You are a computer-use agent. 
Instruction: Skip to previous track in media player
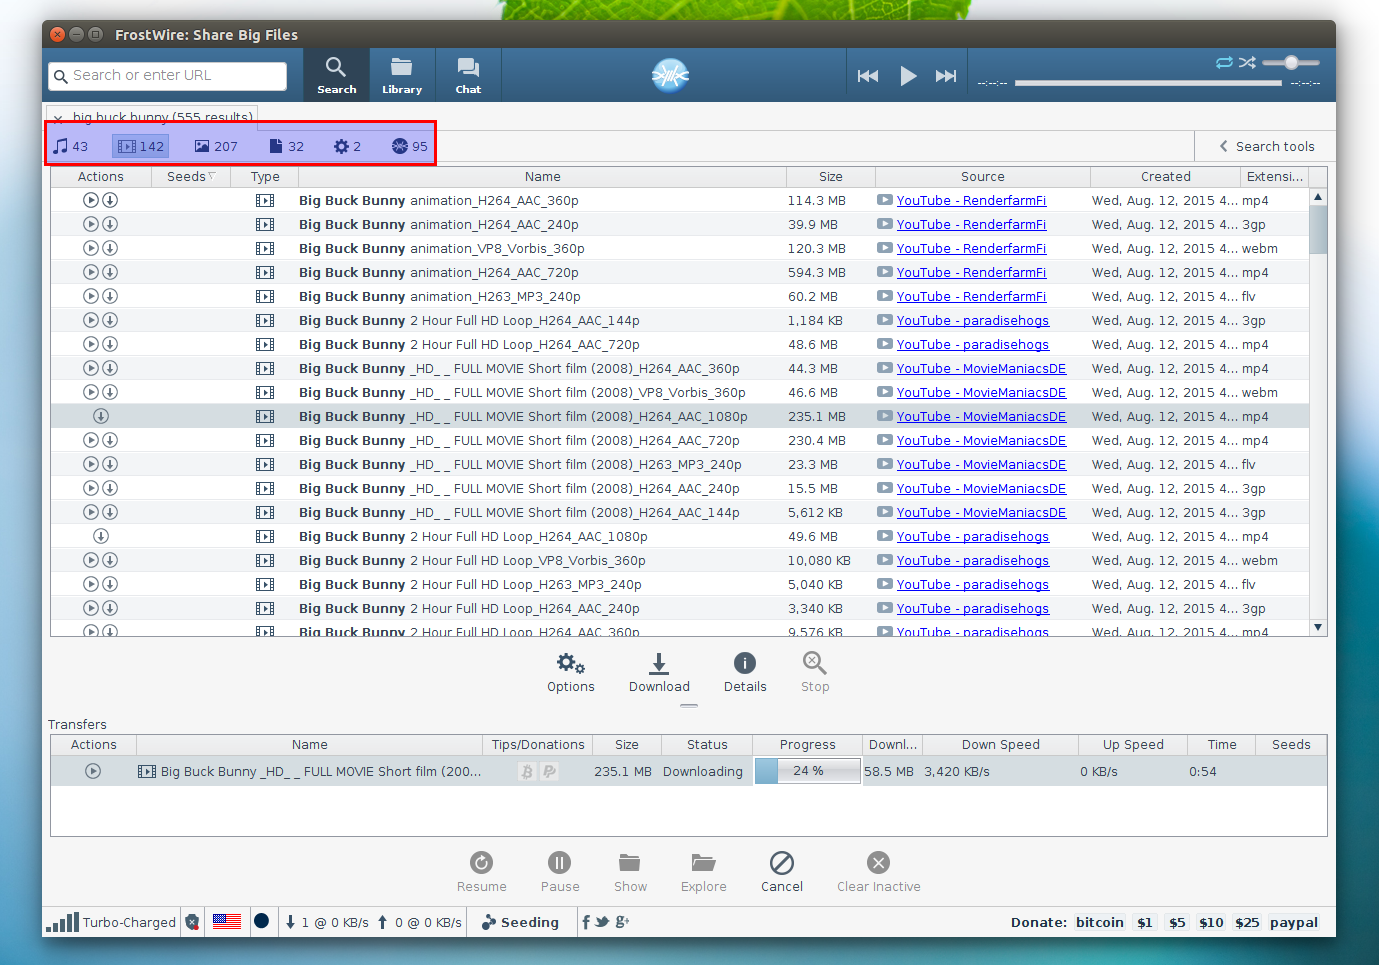pyautogui.click(x=868, y=76)
